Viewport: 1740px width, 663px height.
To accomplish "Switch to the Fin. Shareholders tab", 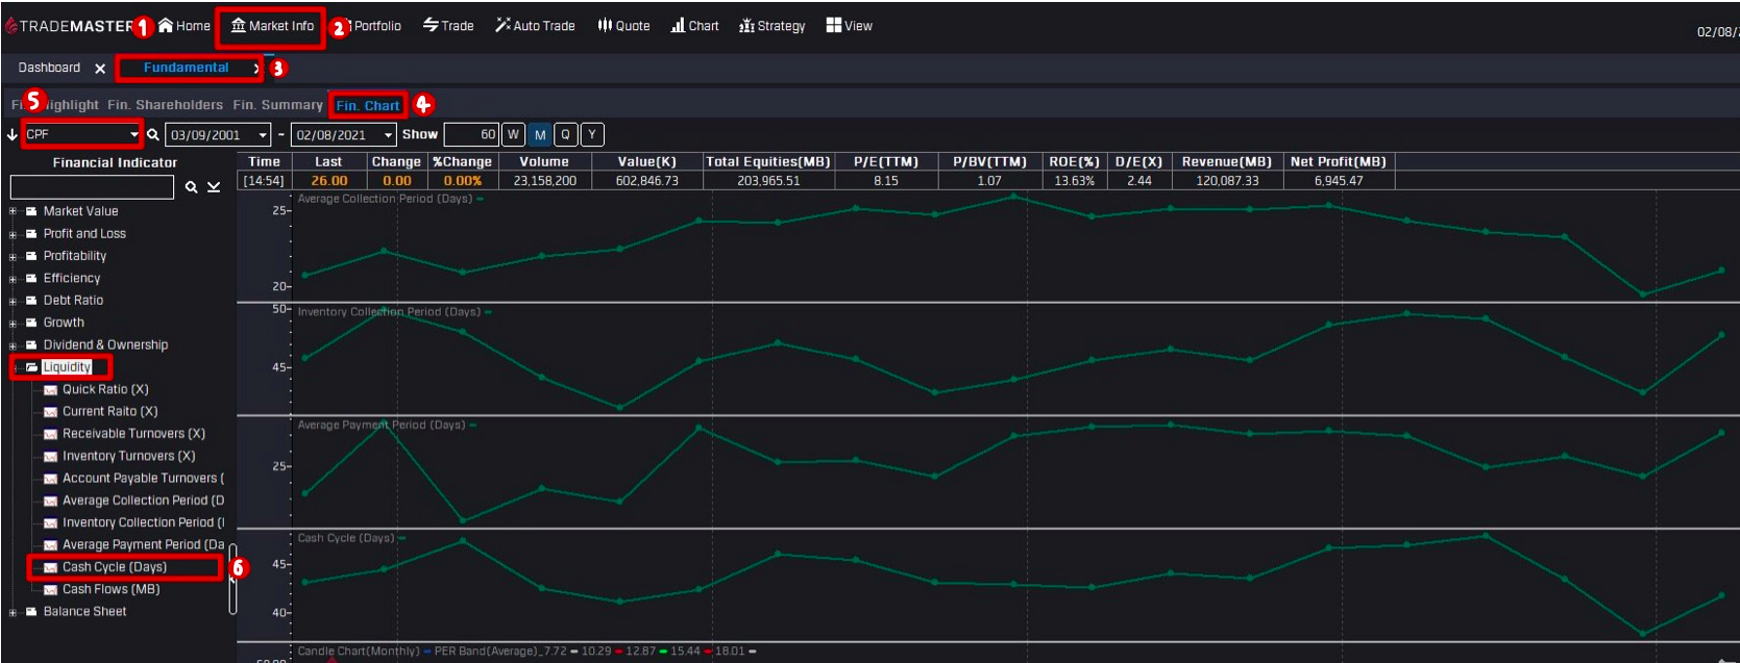I will click(x=165, y=105).
